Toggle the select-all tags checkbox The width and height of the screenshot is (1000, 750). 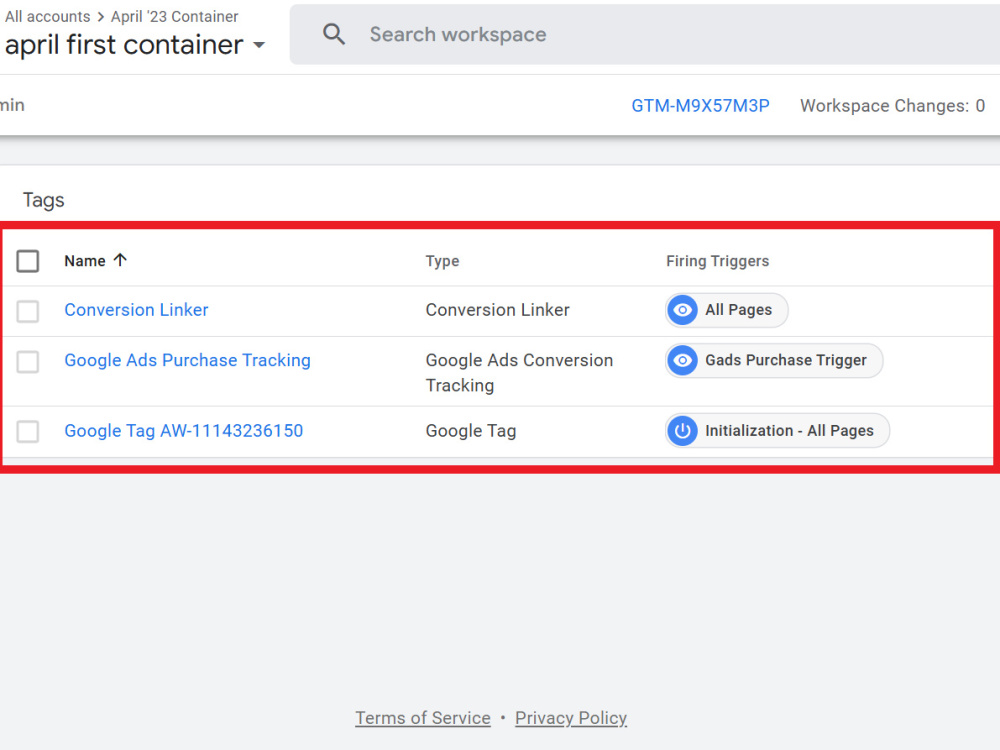[x=28, y=261]
